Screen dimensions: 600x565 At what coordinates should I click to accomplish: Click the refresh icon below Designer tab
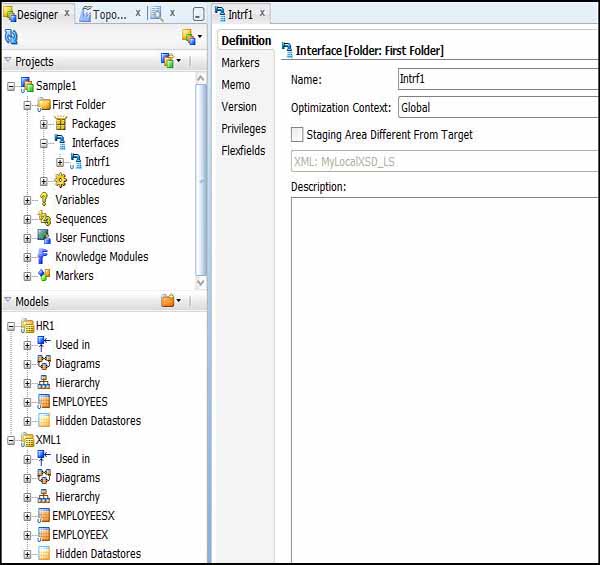coord(11,37)
